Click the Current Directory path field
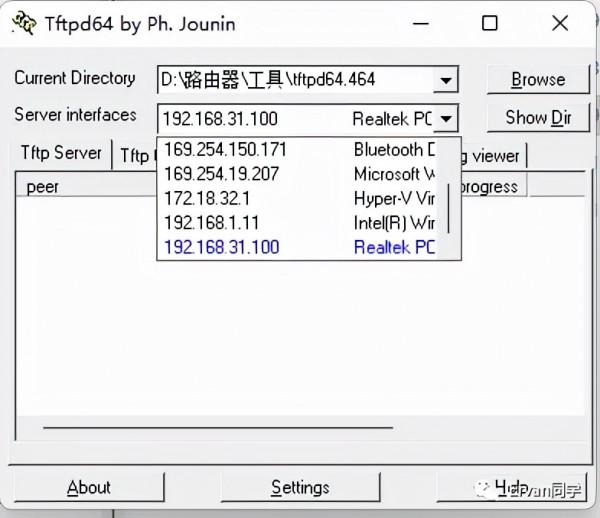 295,80
